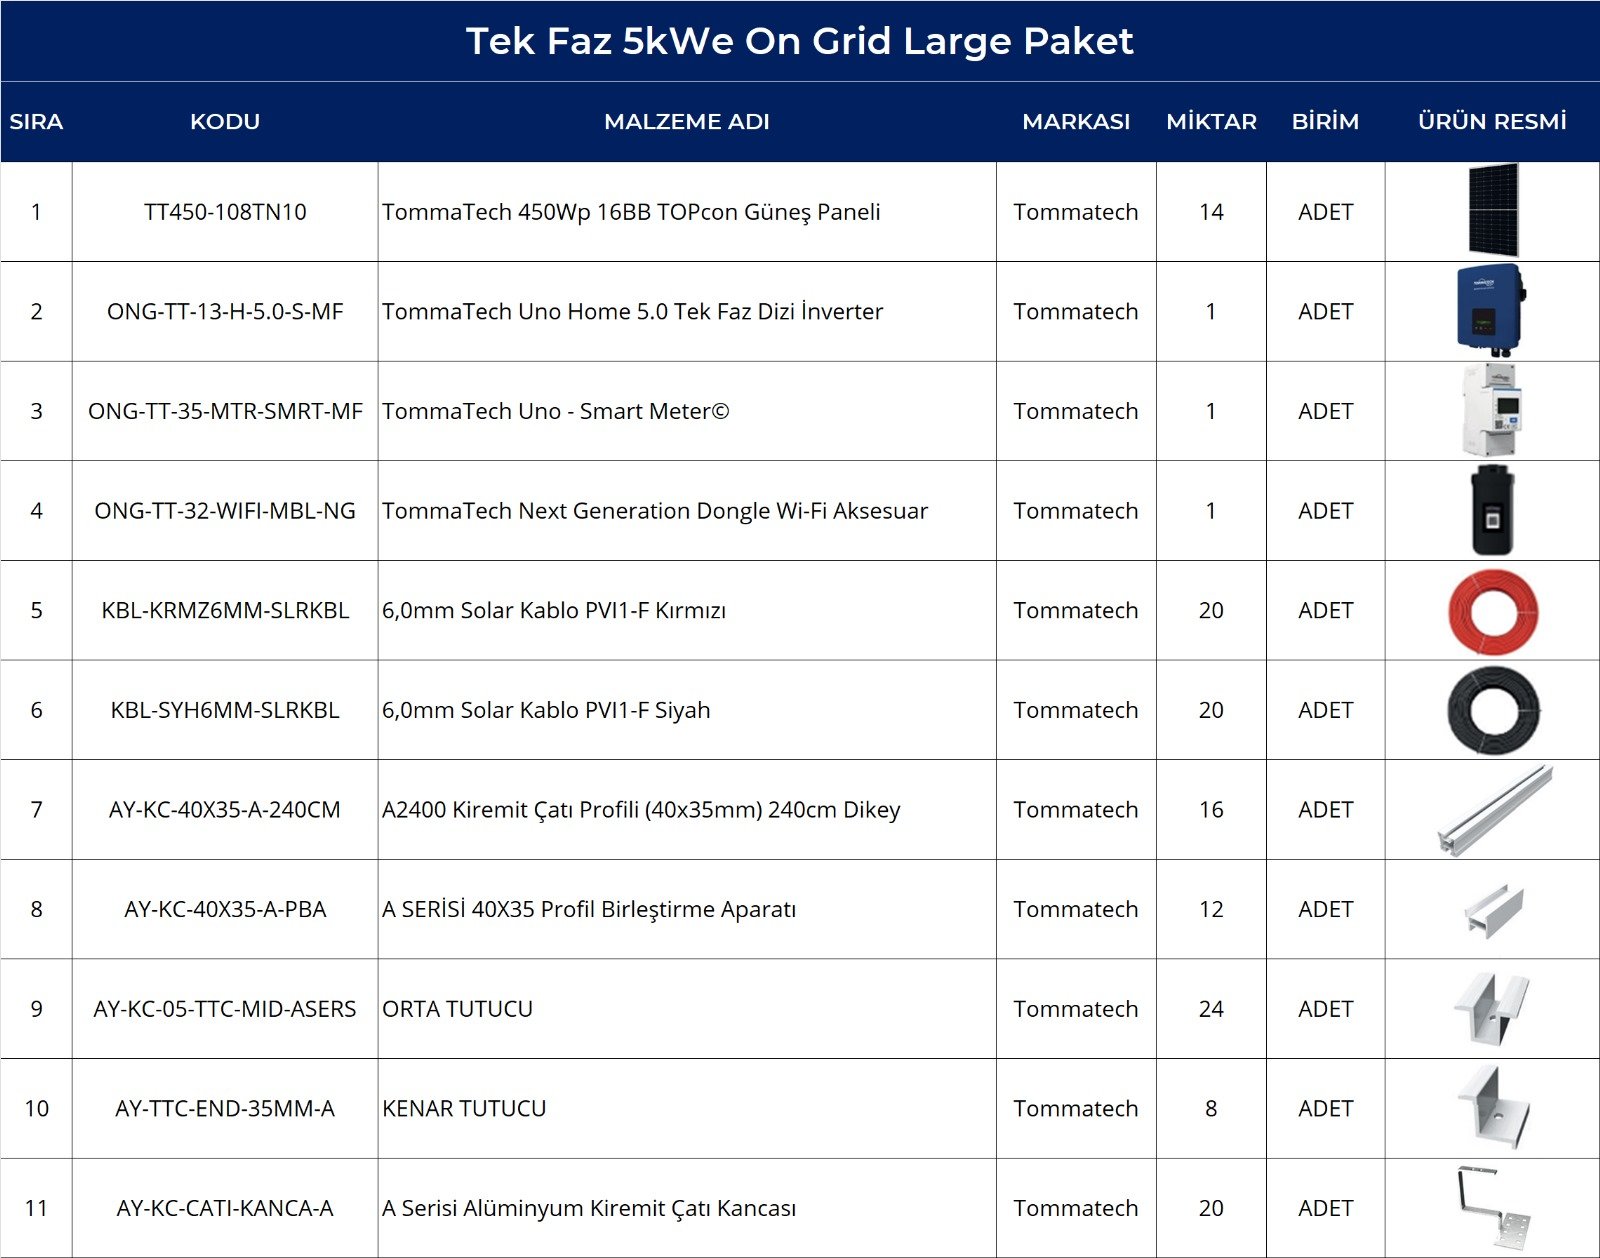Select code ONG-TT-32-WIFI-MBL-NG
This screenshot has height=1258, width=1600.
click(x=225, y=511)
